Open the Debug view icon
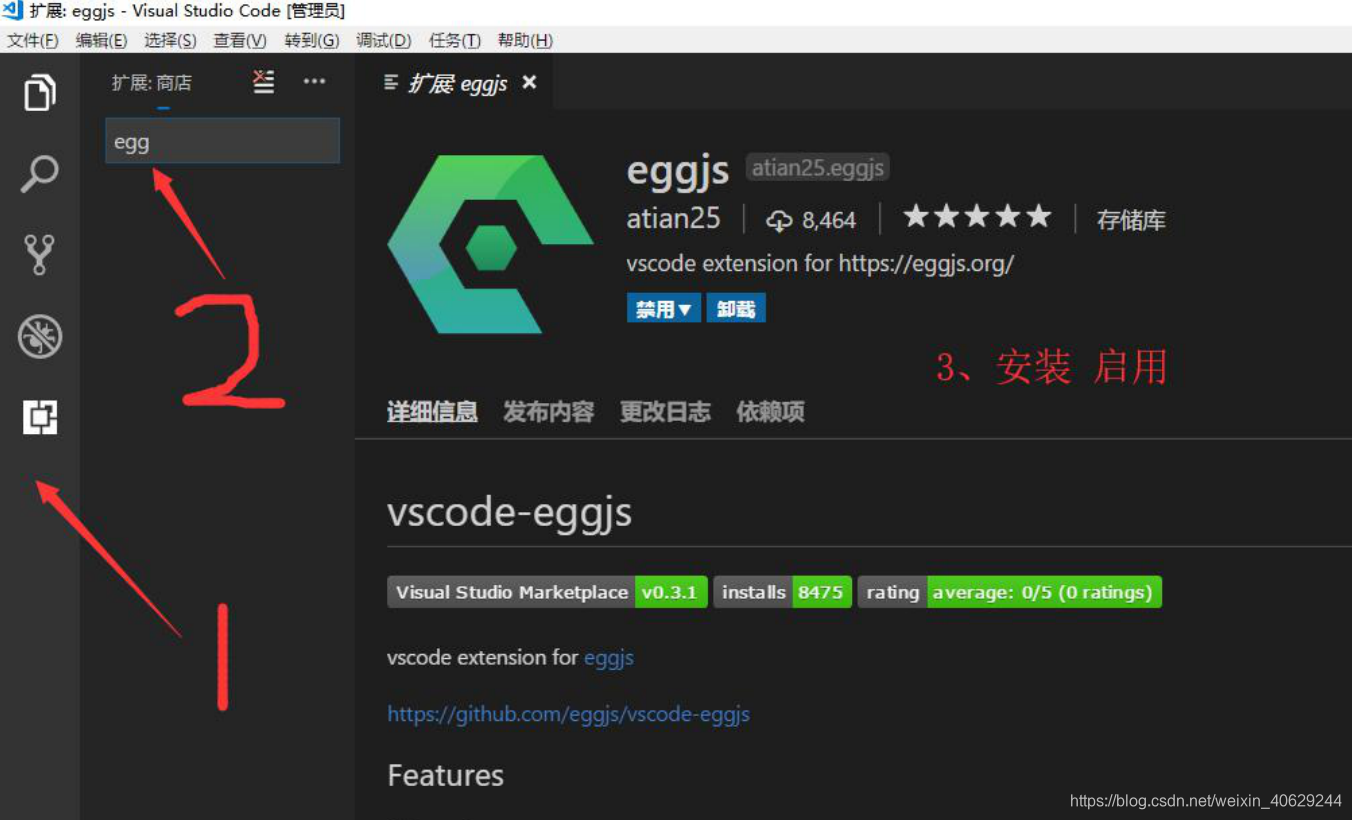 pos(39,337)
